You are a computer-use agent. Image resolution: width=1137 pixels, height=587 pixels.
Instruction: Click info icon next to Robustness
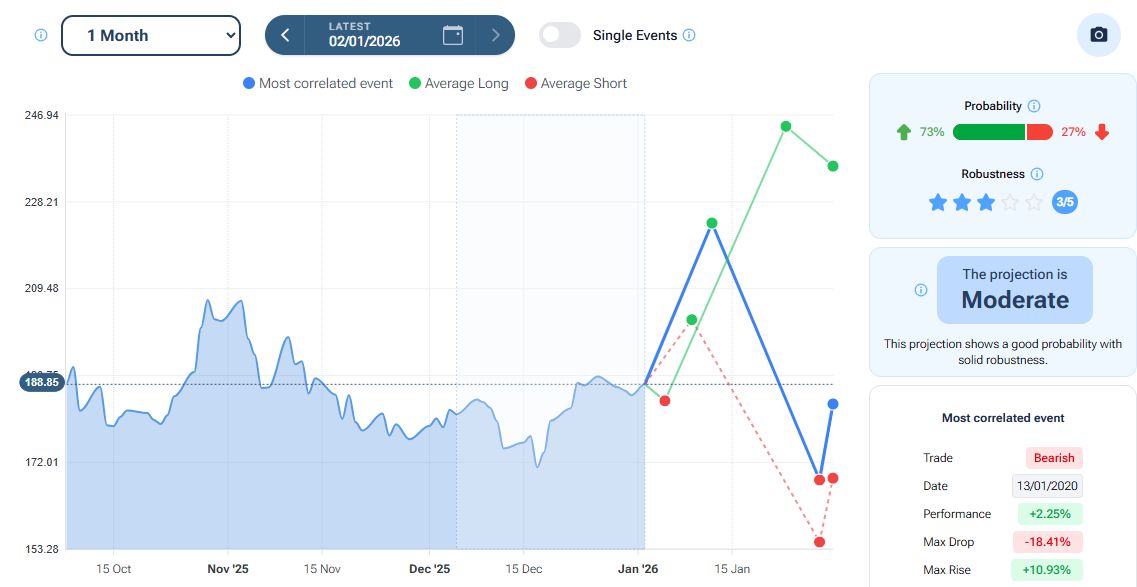coord(1037,174)
